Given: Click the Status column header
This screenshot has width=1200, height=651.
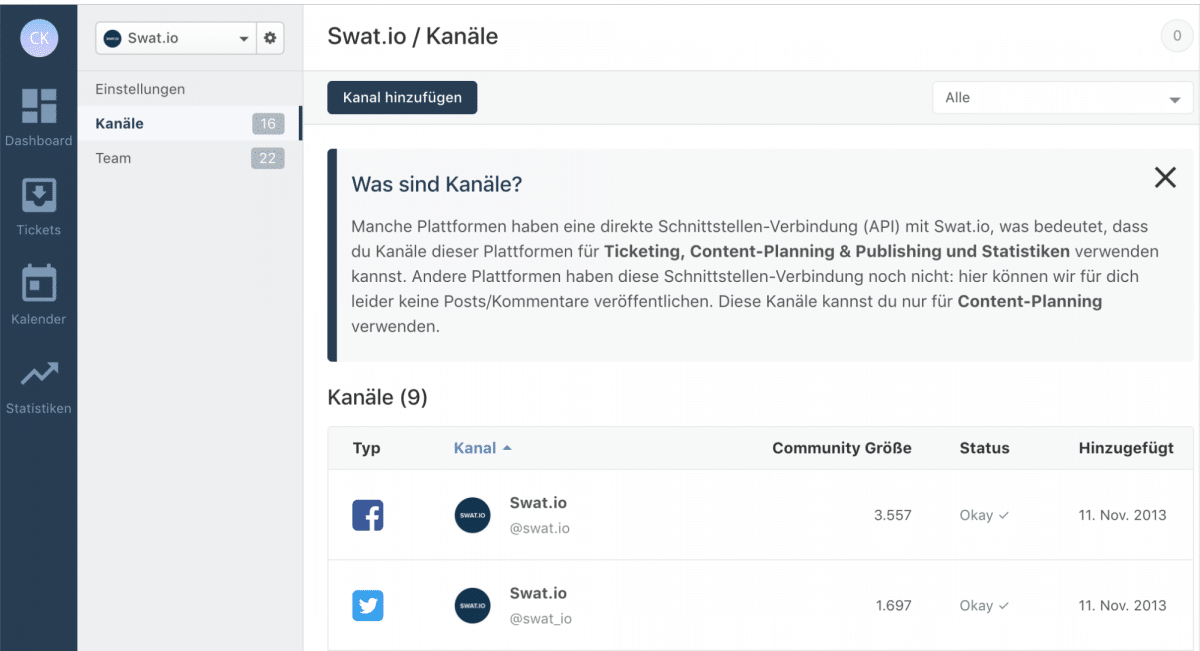Looking at the screenshot, I should 985,448.
